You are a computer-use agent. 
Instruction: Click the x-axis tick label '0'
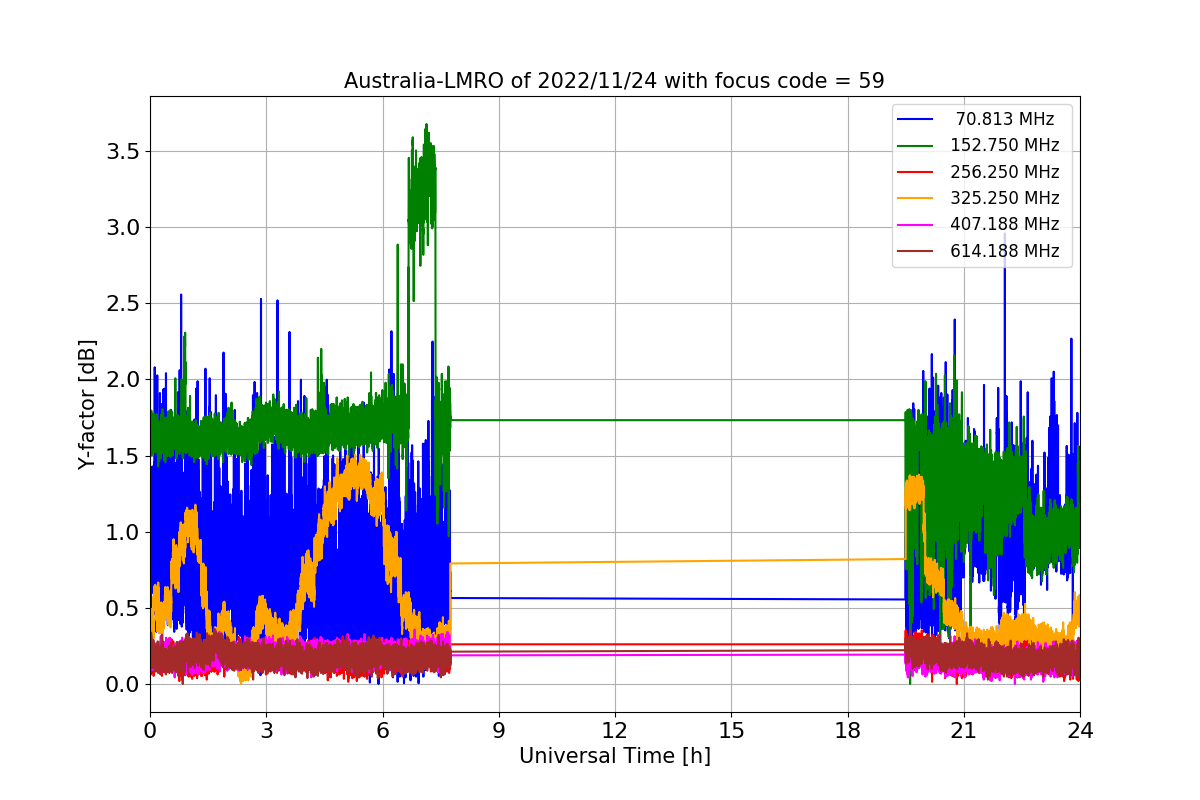(150, 730)
